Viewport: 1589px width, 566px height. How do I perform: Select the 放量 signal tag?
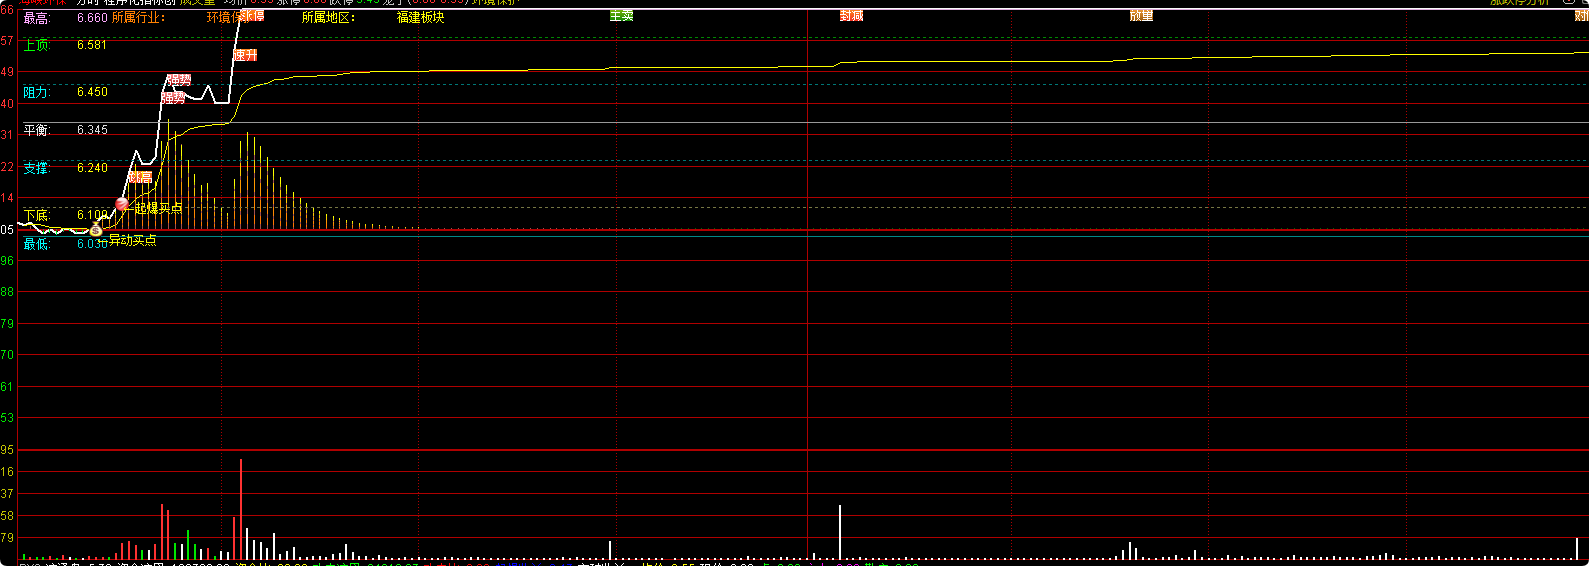pyautogui.click(x=1141, y=16)
